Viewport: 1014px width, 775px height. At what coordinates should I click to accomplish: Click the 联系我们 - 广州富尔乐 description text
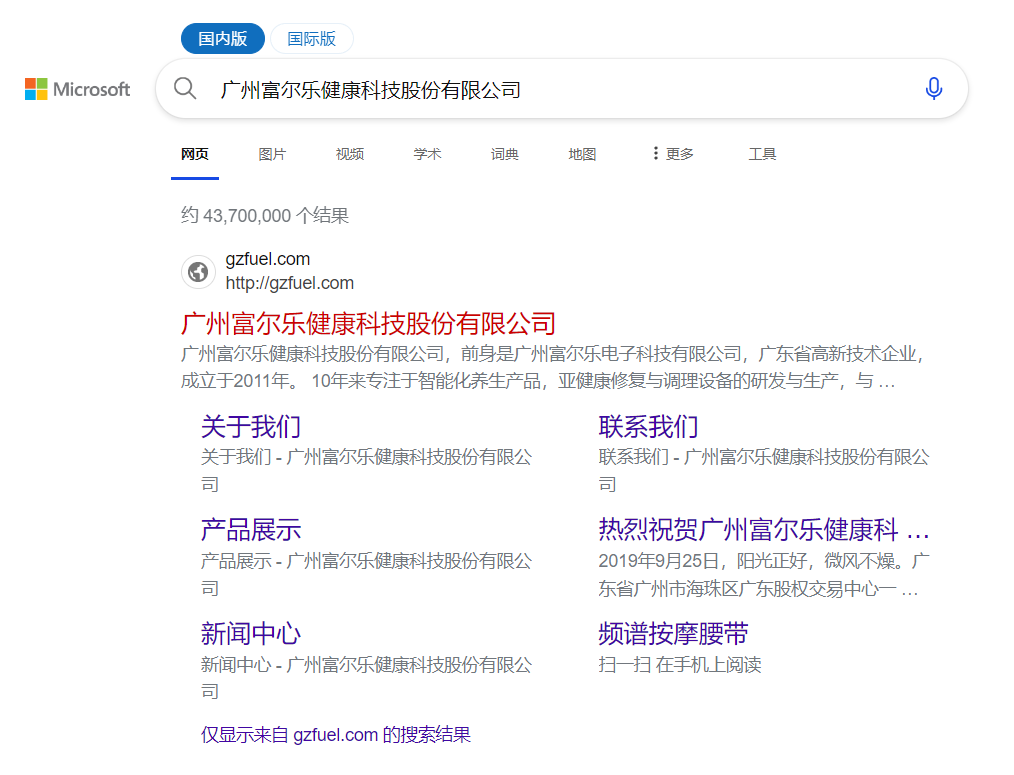click(764, 470)
